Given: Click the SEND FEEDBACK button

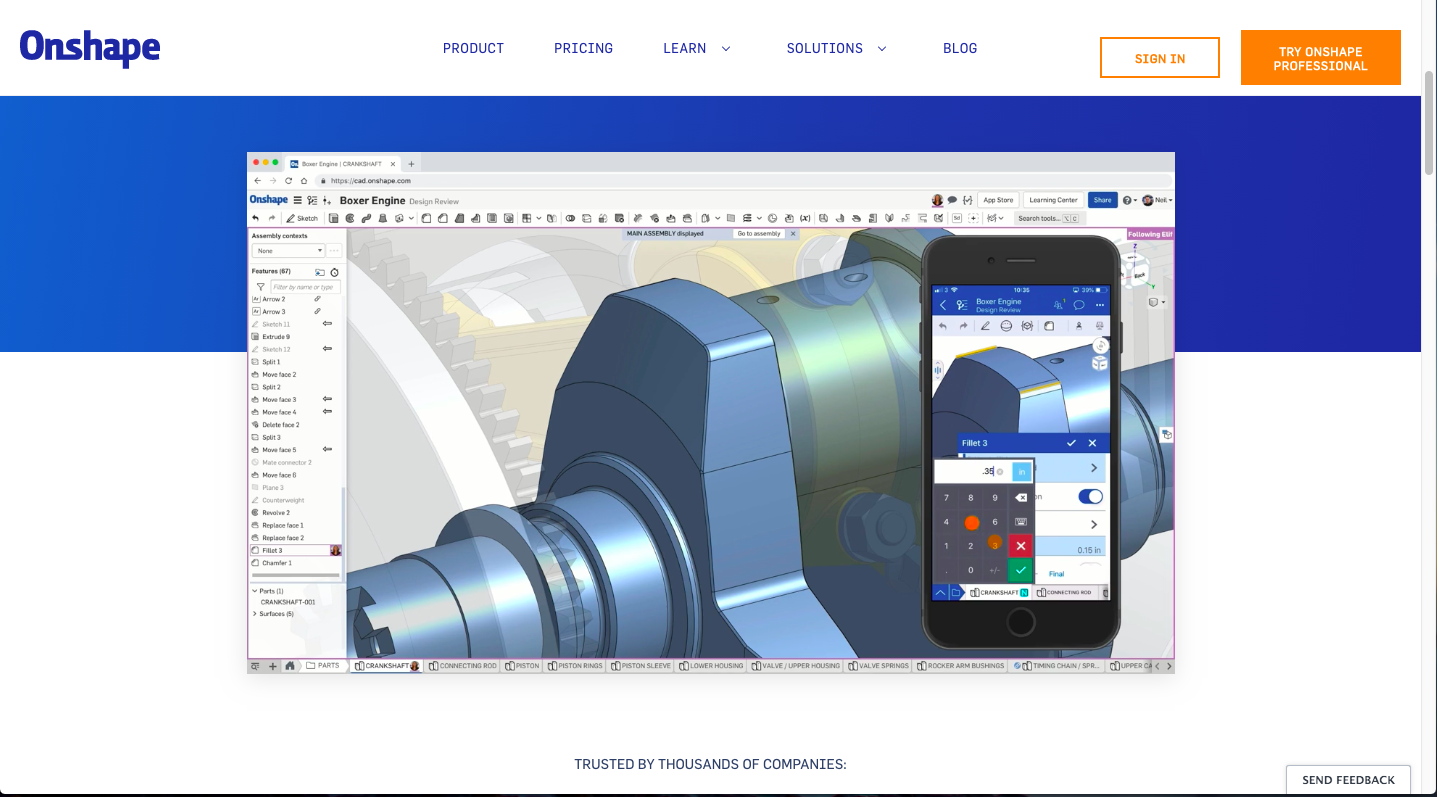Looking at the screenshot, I should click(1348, 780).
